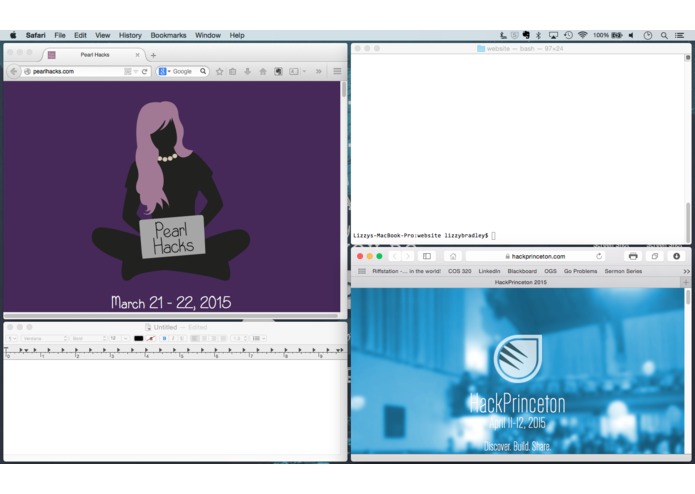Go back in the Pearl Hacks browser window

pos(14,71)
